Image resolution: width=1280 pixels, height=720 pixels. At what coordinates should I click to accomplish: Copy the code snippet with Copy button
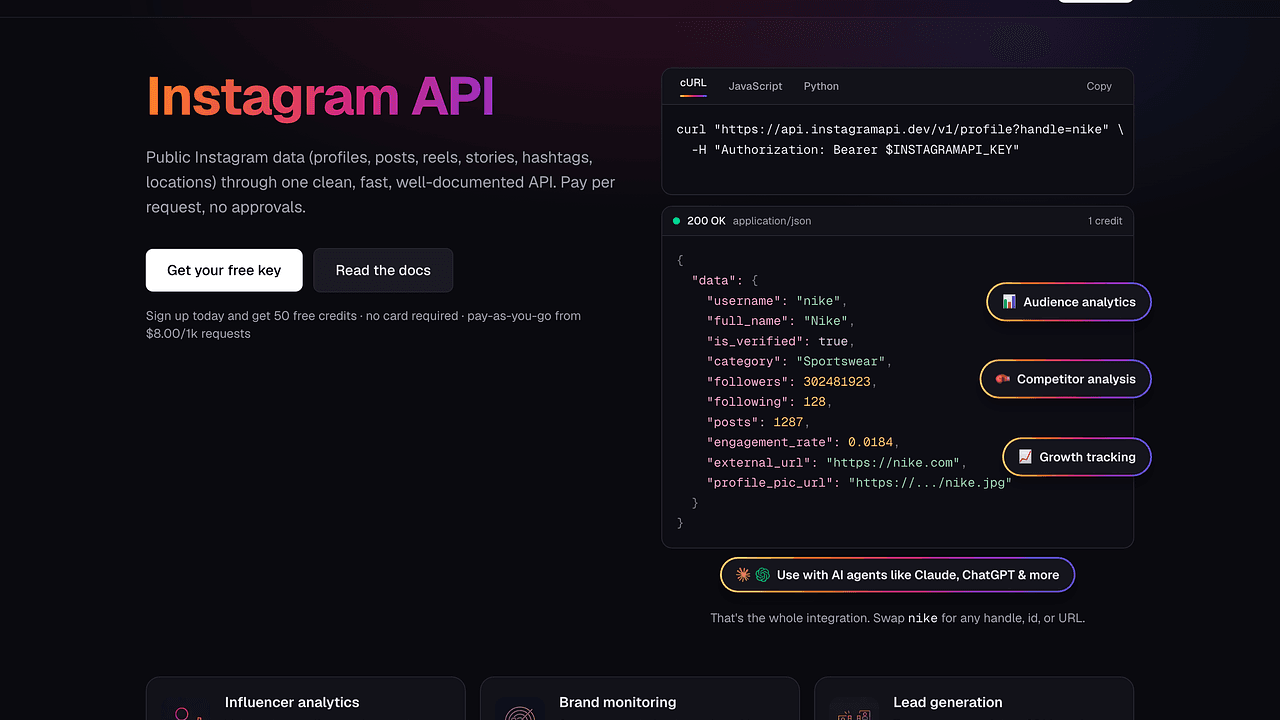(x=1099, y=86)
